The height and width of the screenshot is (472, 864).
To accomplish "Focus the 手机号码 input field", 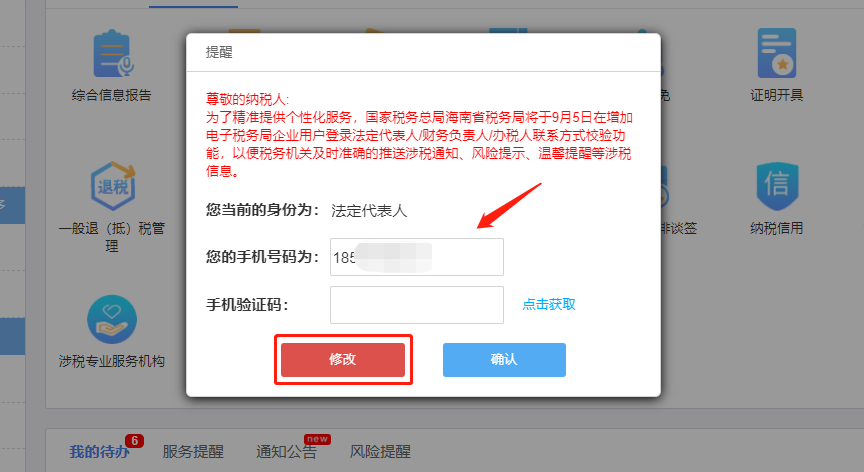I will click(x=417, y=257).
